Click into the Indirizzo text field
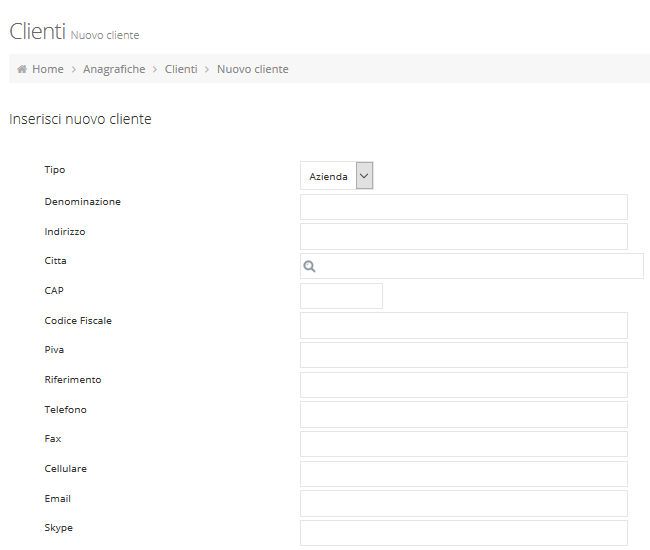 coord(463,236)
